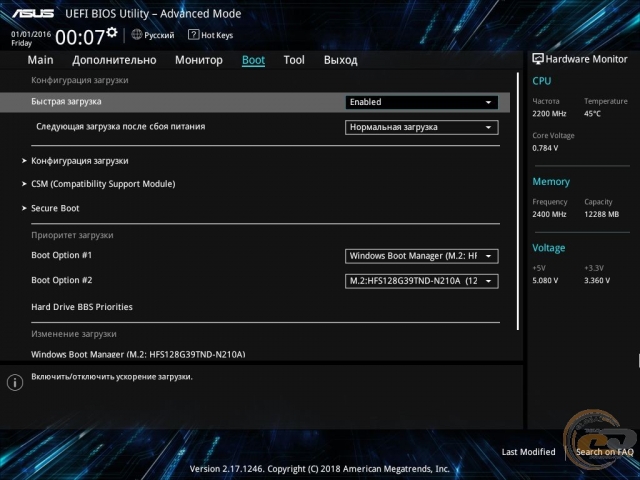640x480 pixels.
Task: Click the globe language icon
Action: point(137,35)
